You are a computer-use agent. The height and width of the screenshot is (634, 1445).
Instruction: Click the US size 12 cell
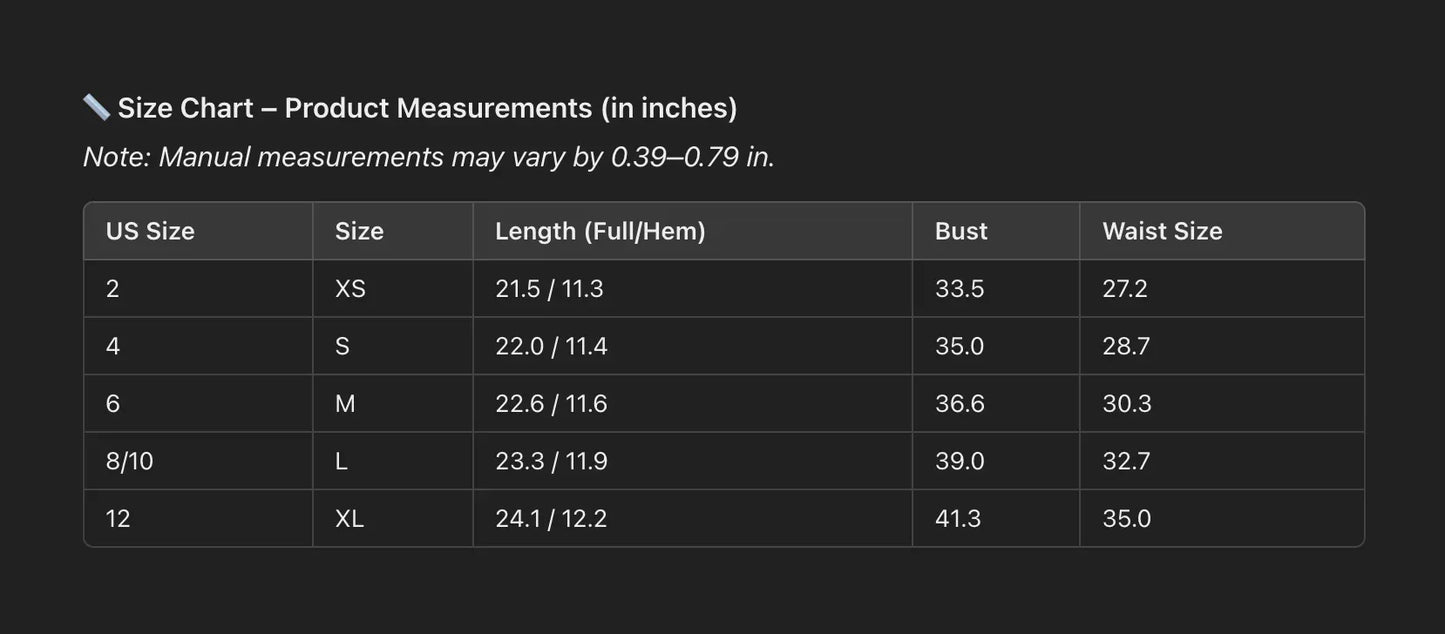click(x=118, y=519)
